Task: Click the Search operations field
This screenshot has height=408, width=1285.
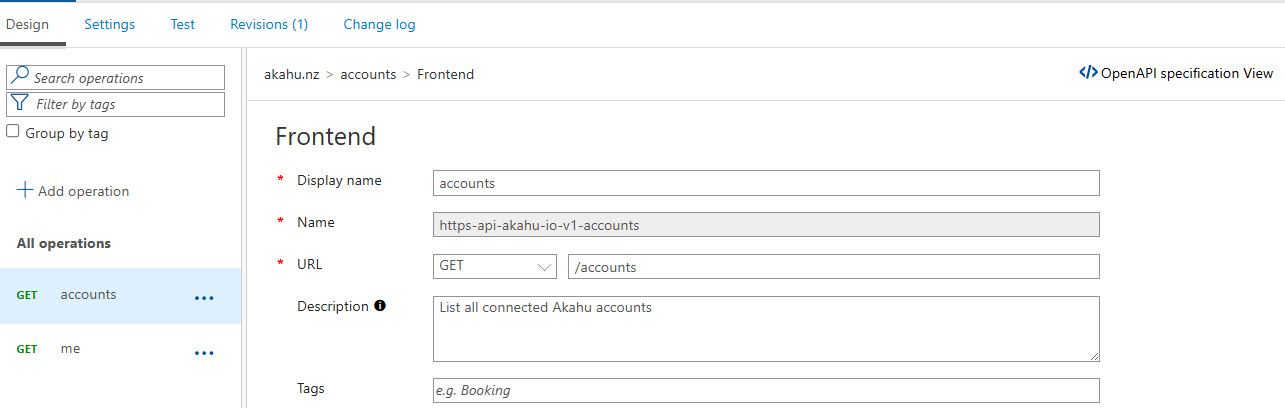Action: (x=115, y=78)
